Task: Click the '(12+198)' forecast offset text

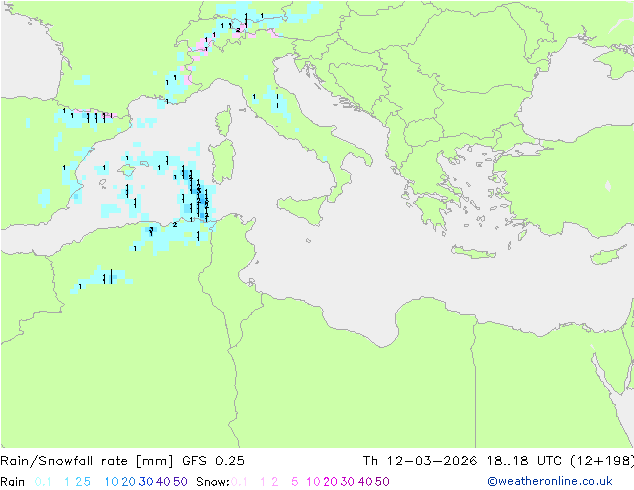Action: tap(602, 461)
